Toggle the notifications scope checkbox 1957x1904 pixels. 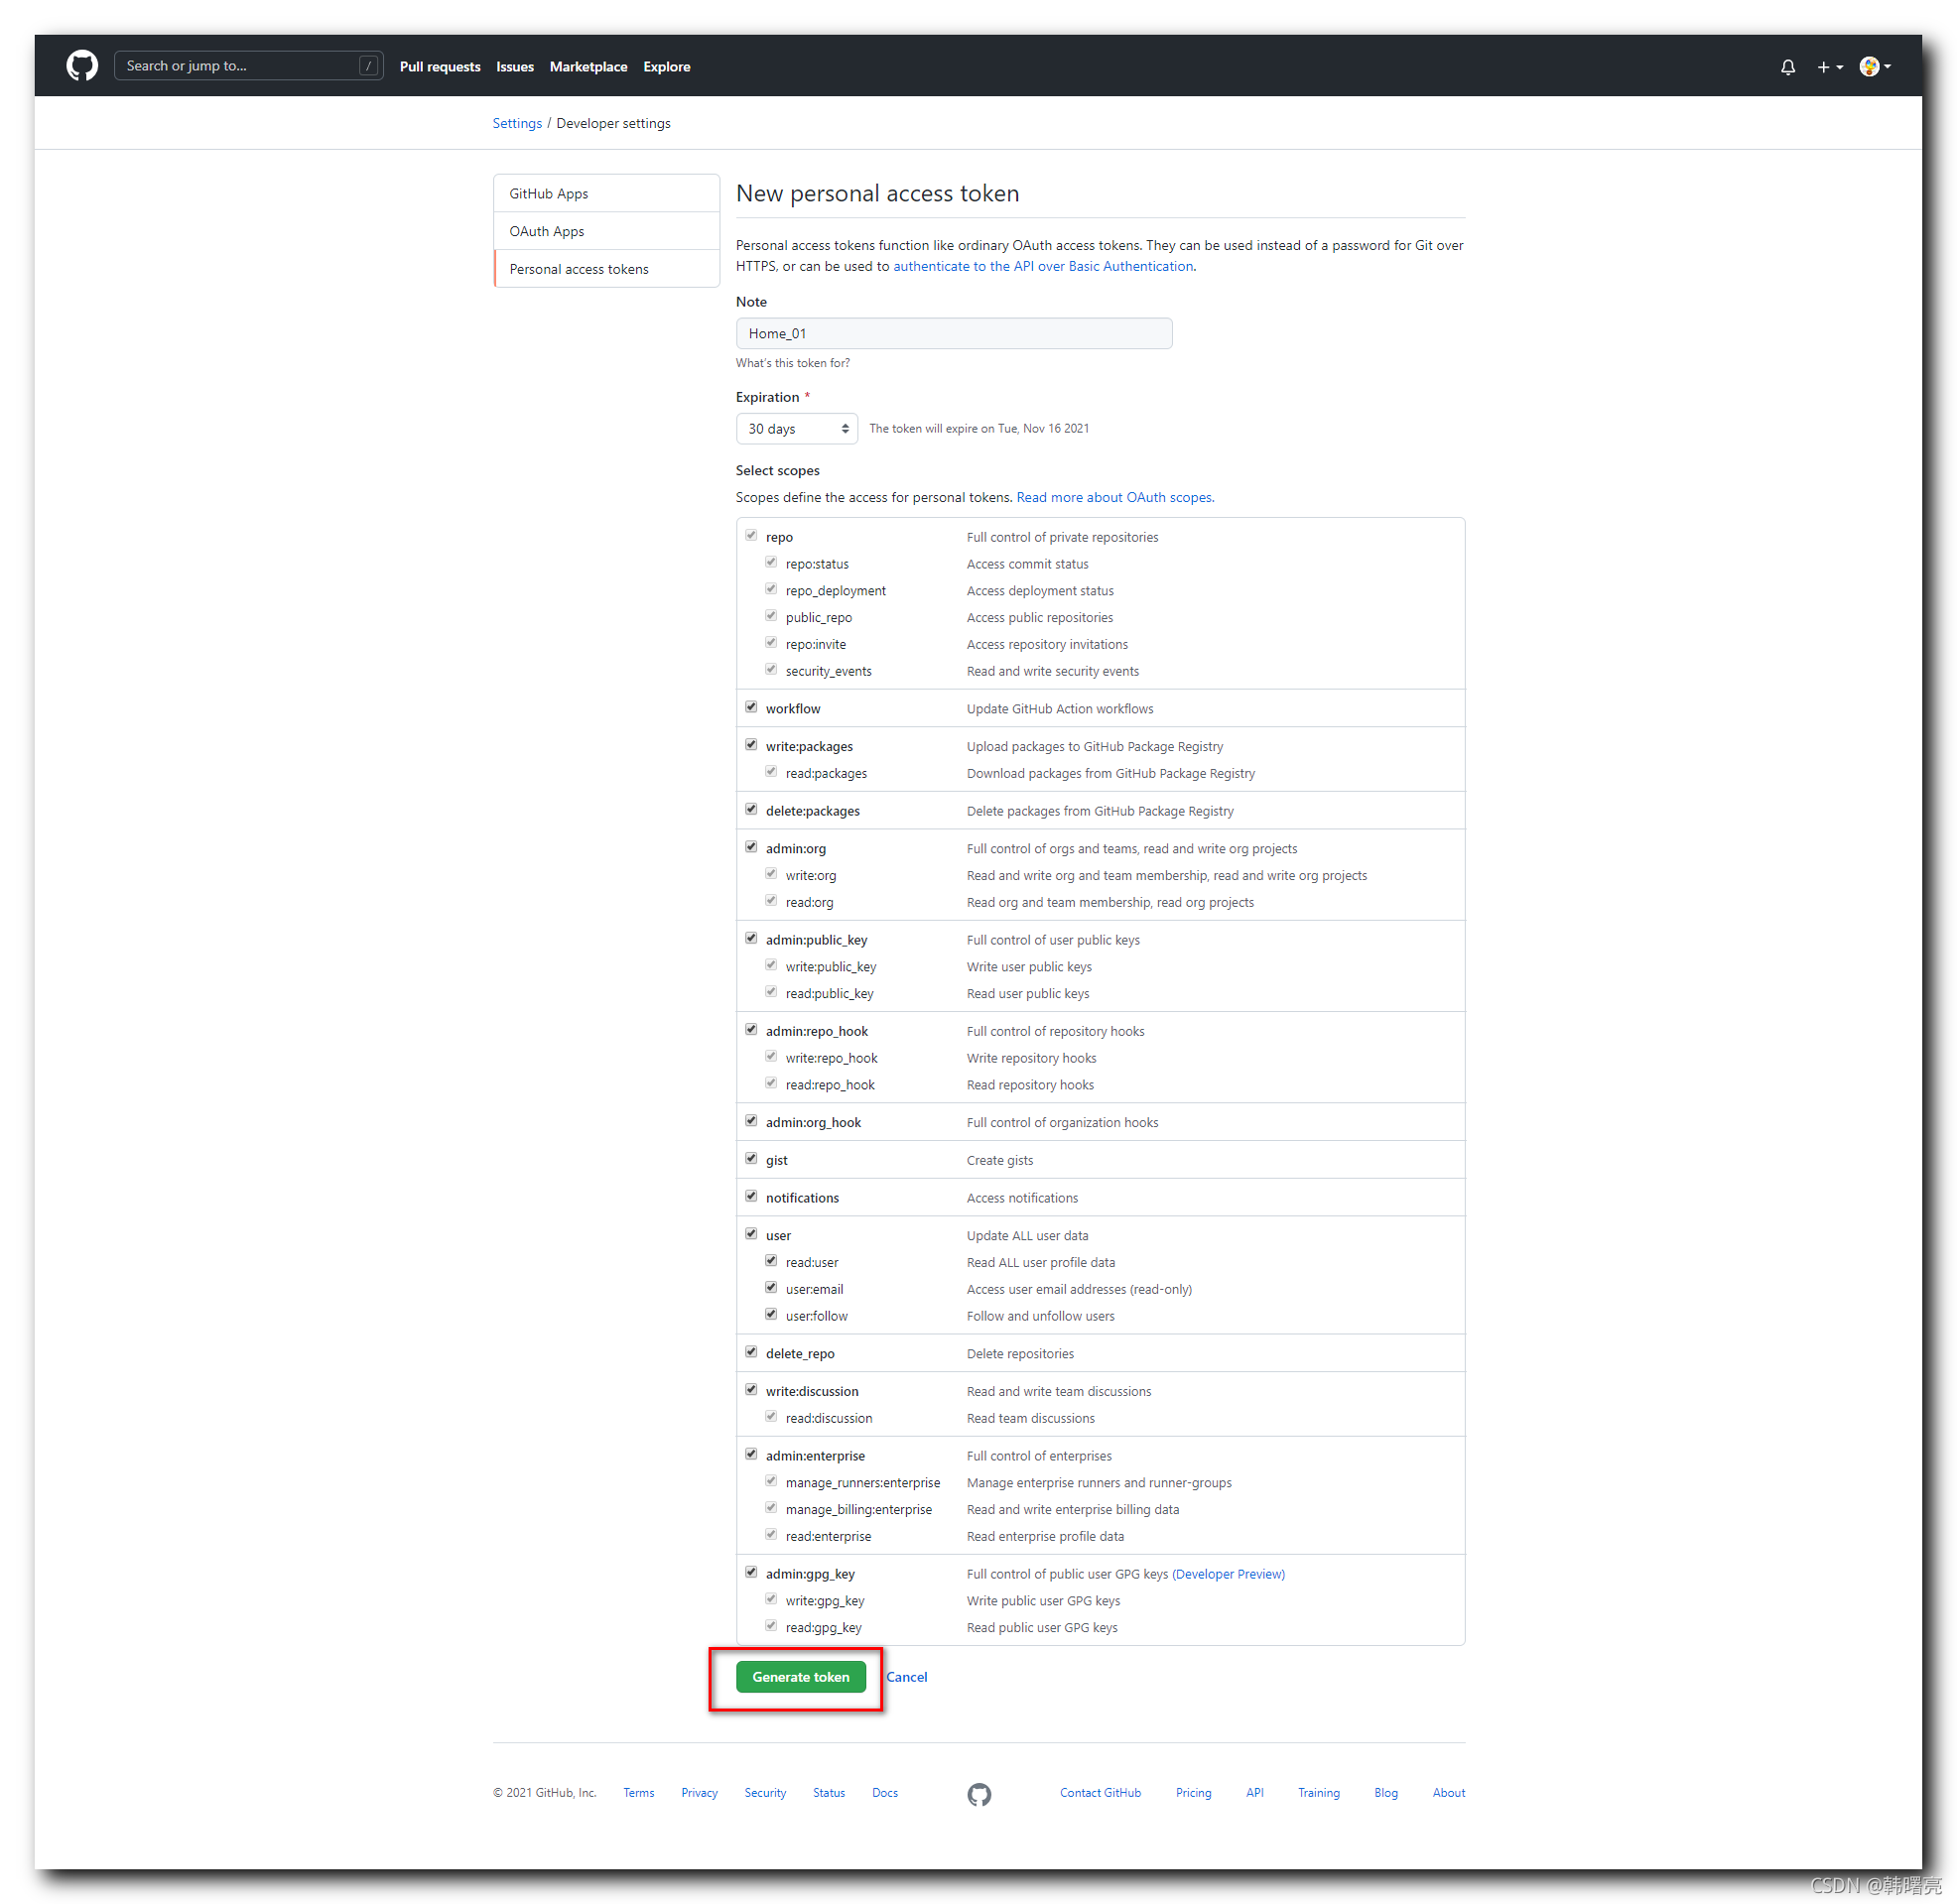pyautogui.click(x=750, y=1196)
